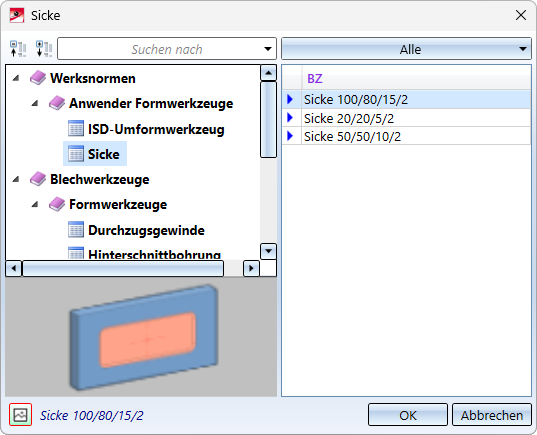
Task: Select the row Sicke 20/20/5/2
Action: (406, 118)
